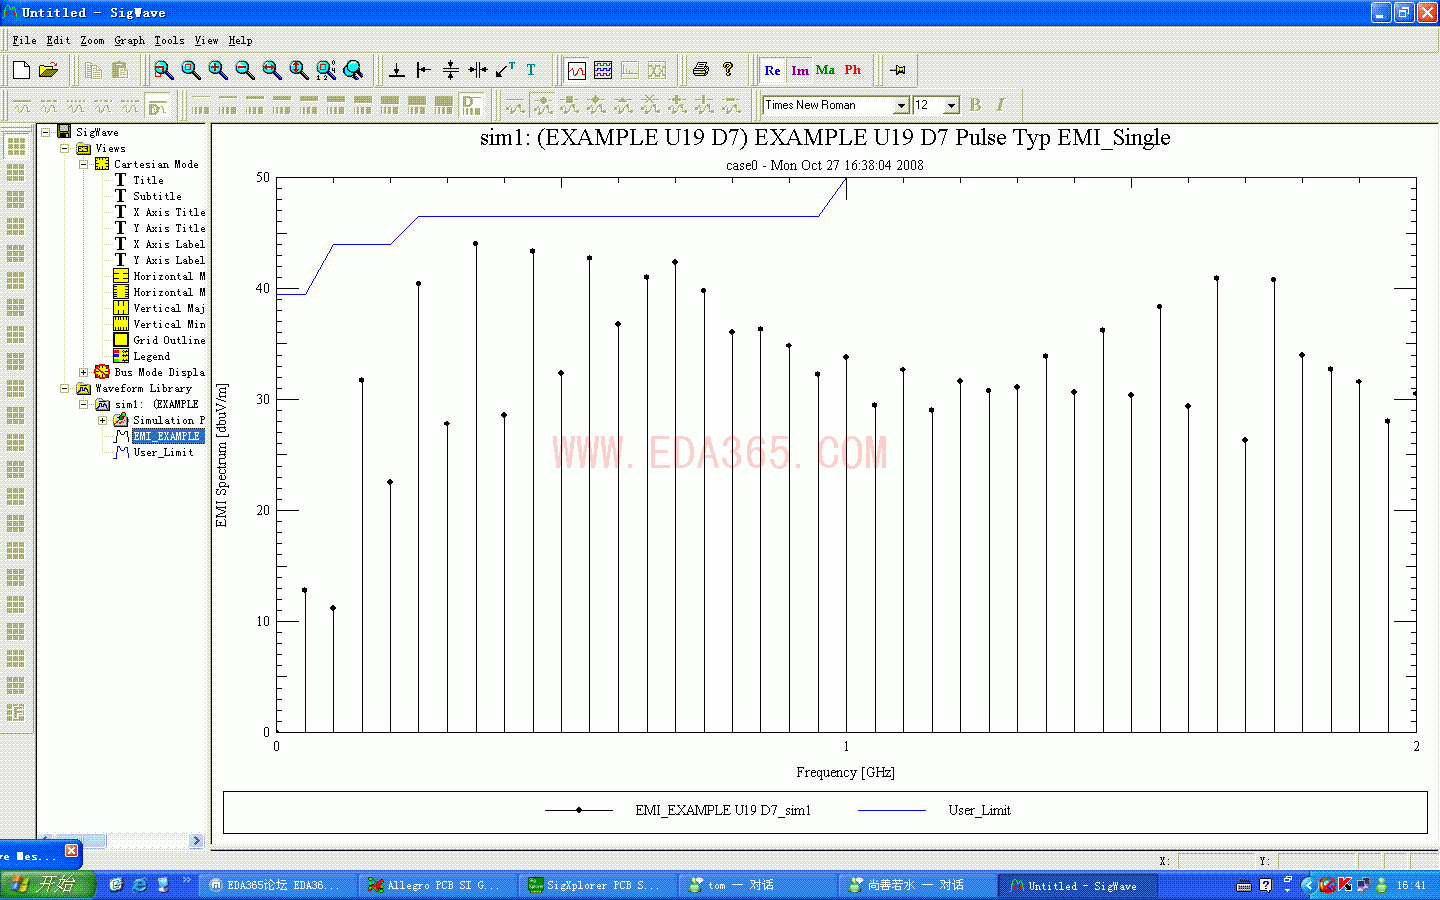Show the Magnitude with Ma button

pos(825,70)
